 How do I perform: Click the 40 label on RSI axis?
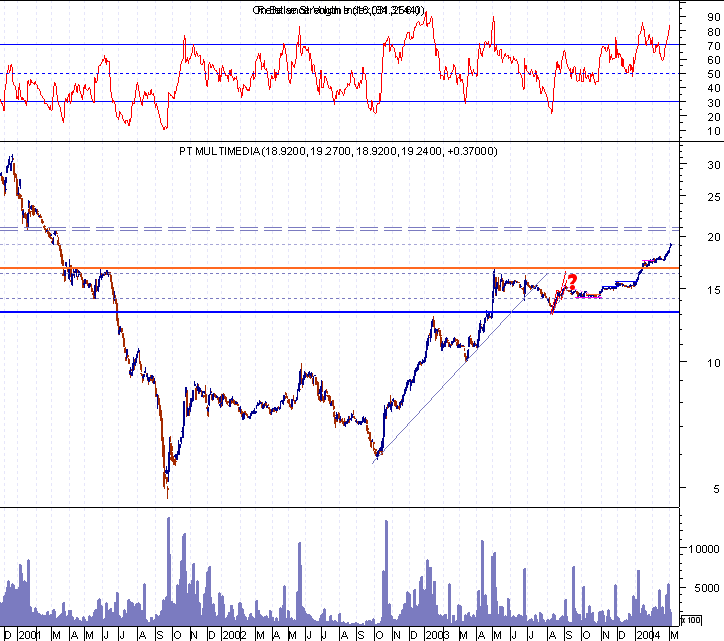[x=713, y=88]
